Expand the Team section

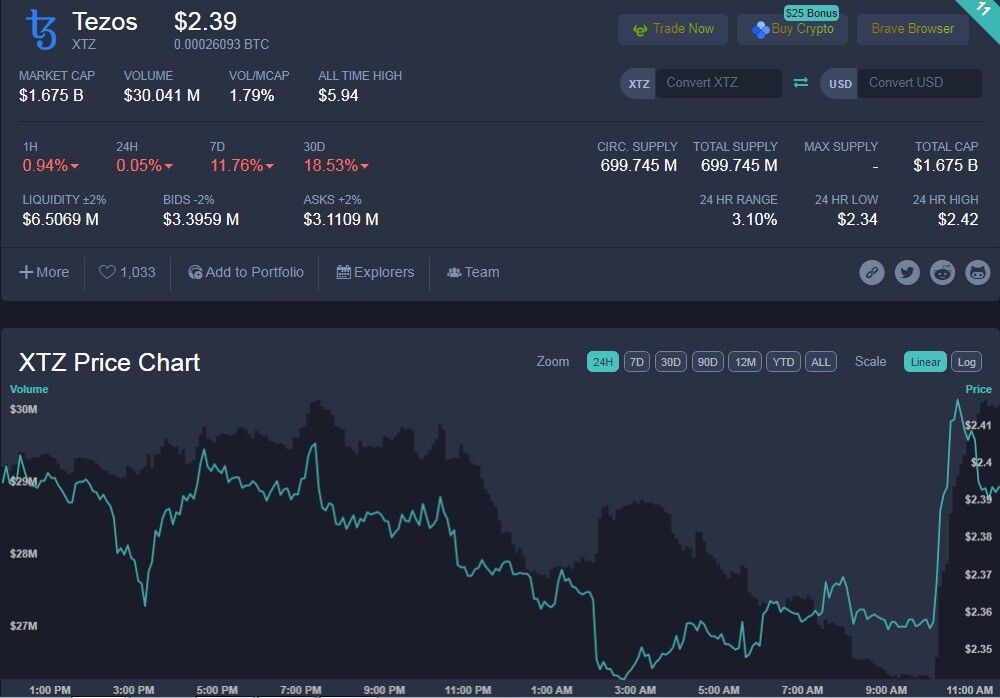click(x=473, y=272)
